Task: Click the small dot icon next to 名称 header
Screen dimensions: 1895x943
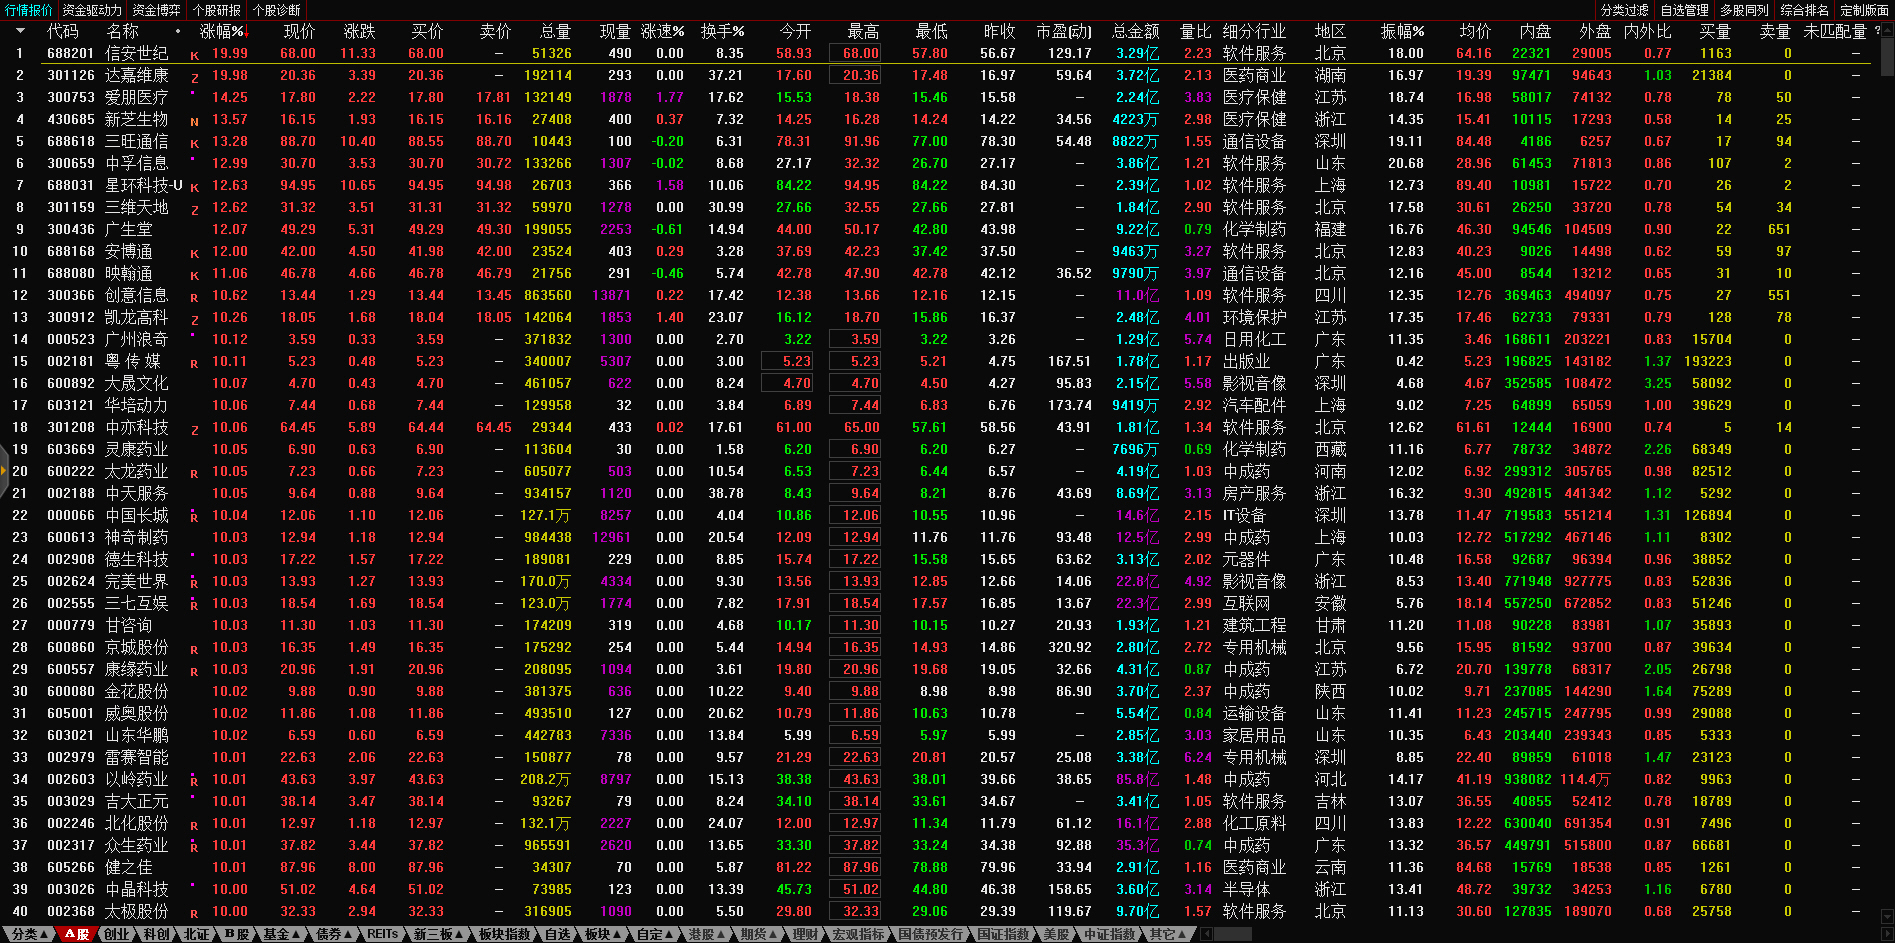Action: click(x=178, y=31)
